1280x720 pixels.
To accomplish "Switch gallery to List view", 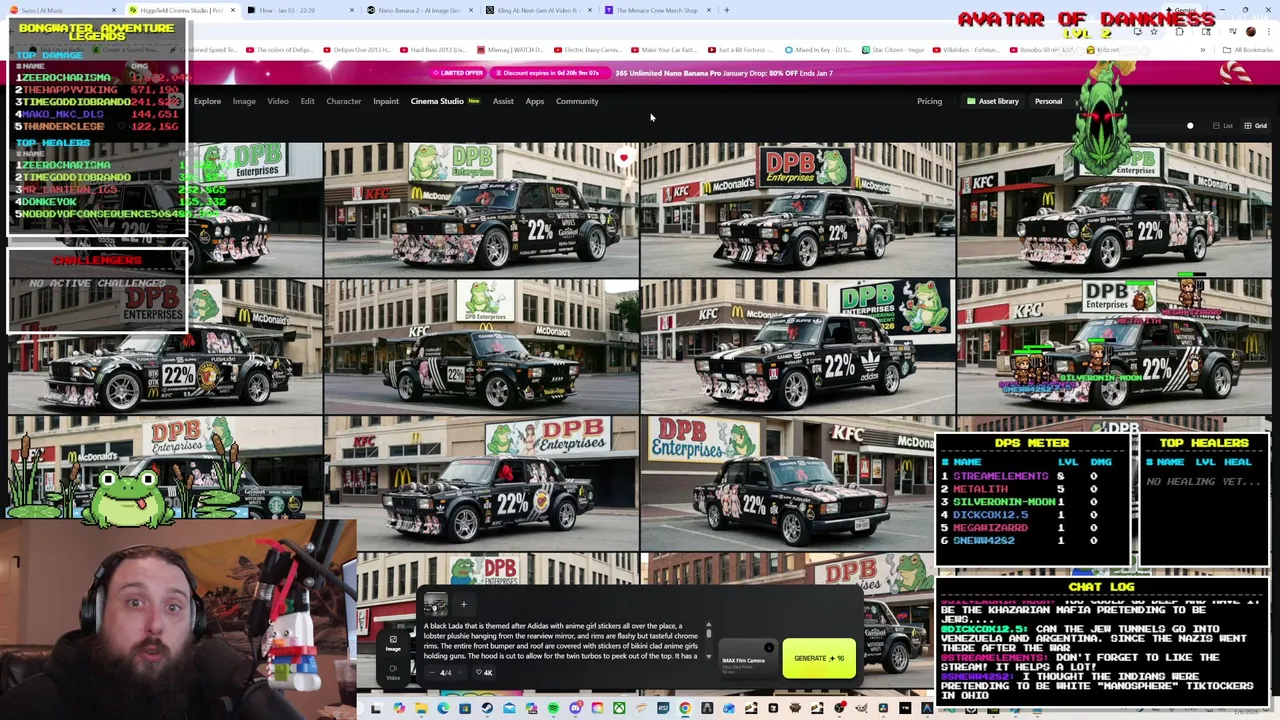I will tap(1223, 126).
